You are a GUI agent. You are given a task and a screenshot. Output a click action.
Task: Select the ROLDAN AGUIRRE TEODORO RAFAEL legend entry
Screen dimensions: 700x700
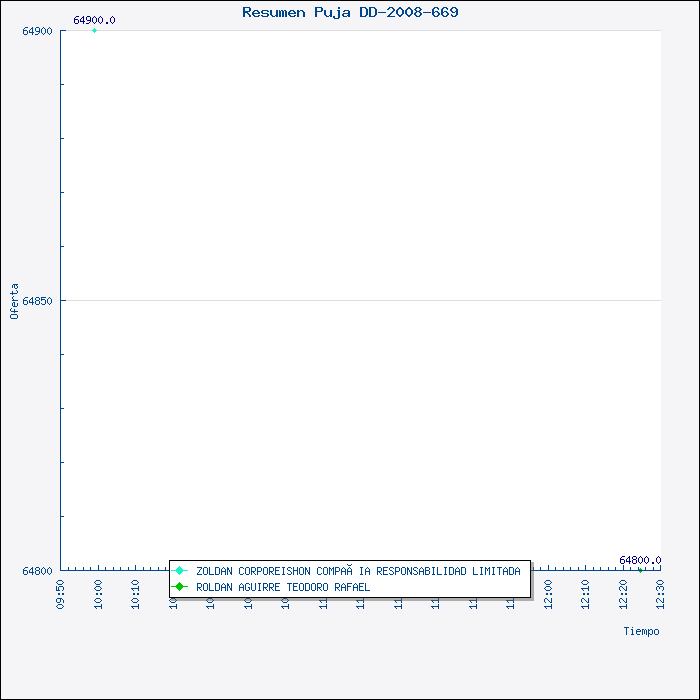click(282, 587)
